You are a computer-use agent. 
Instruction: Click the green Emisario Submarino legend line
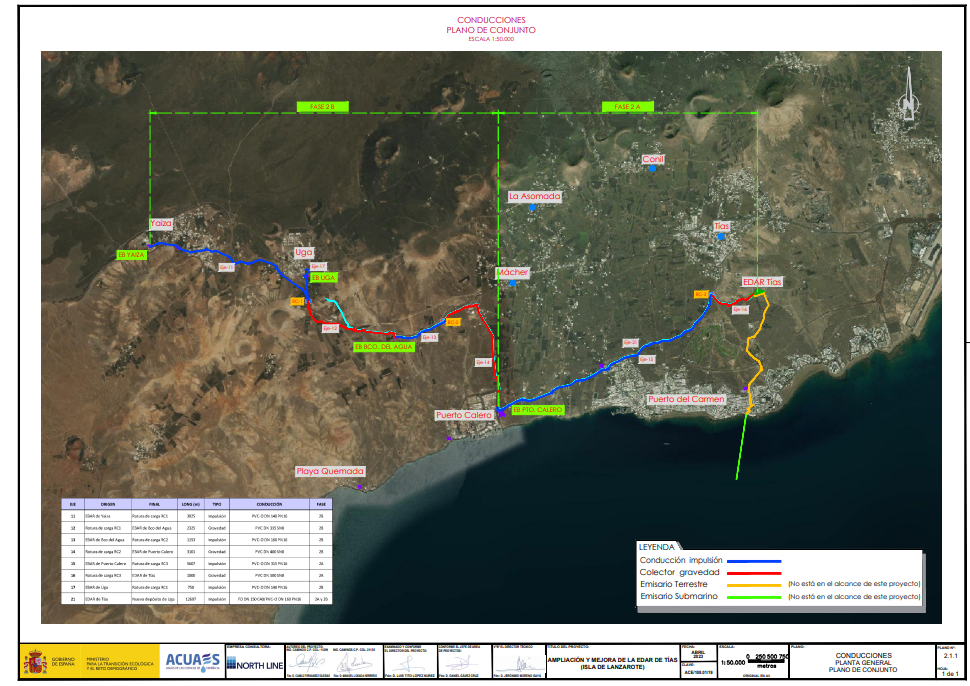click(x=753, y=597)
